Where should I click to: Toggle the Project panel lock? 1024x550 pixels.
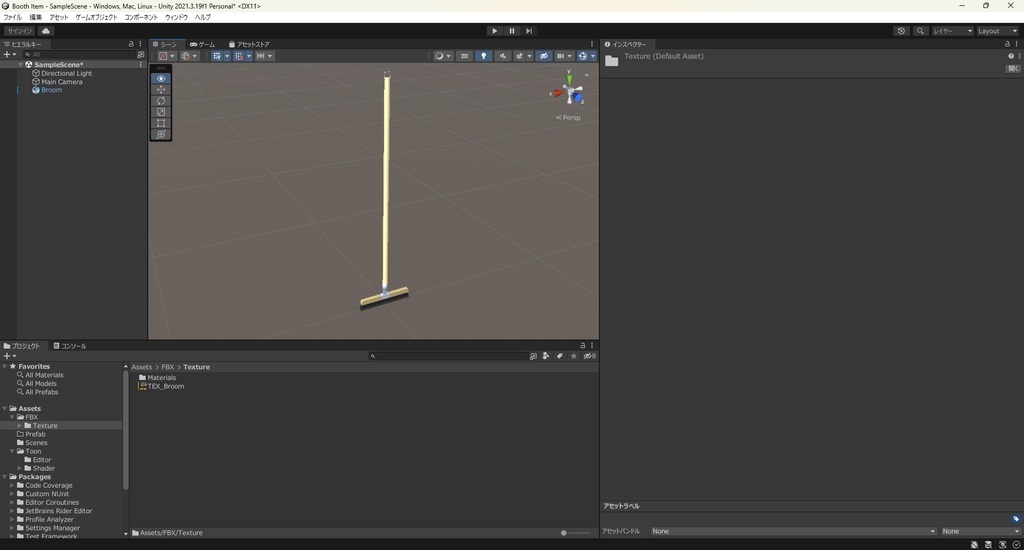583,346
